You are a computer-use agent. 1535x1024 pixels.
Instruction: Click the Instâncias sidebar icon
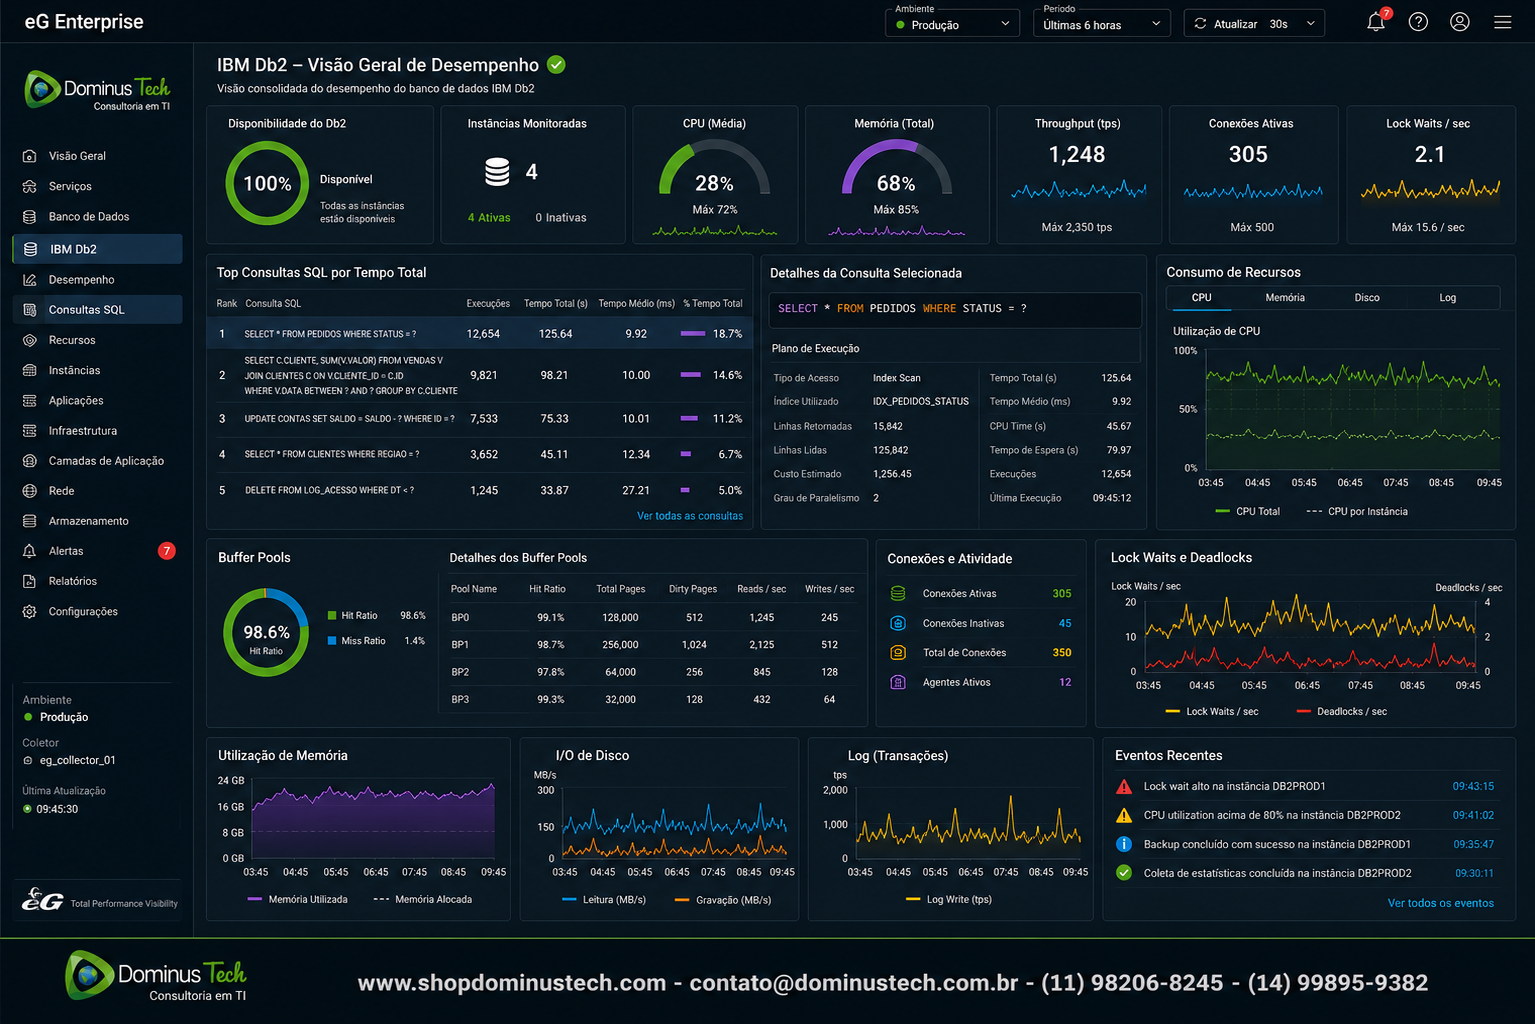30,370
